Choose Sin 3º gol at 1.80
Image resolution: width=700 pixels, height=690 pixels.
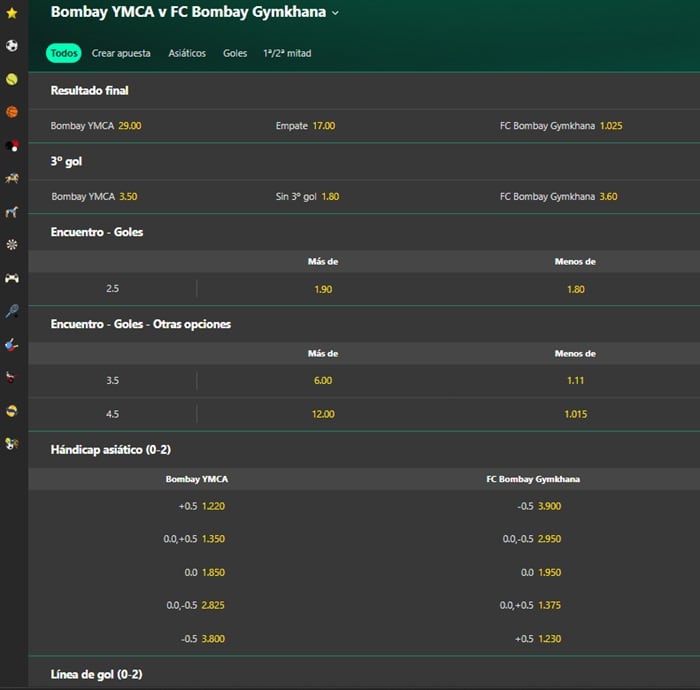pyautogui.click(x=330, y=197)
